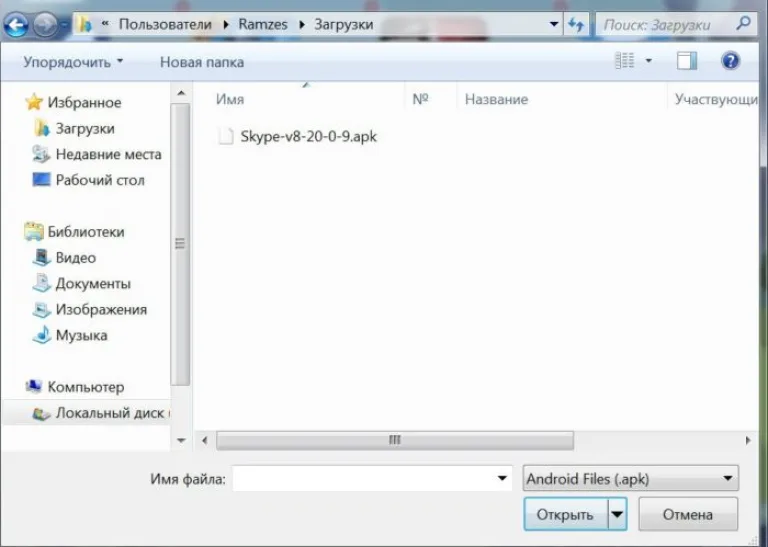This screenshot has width=768, height=547.
Task: Click the horizontal scrollbar thumb
Action: pos(395,440)
